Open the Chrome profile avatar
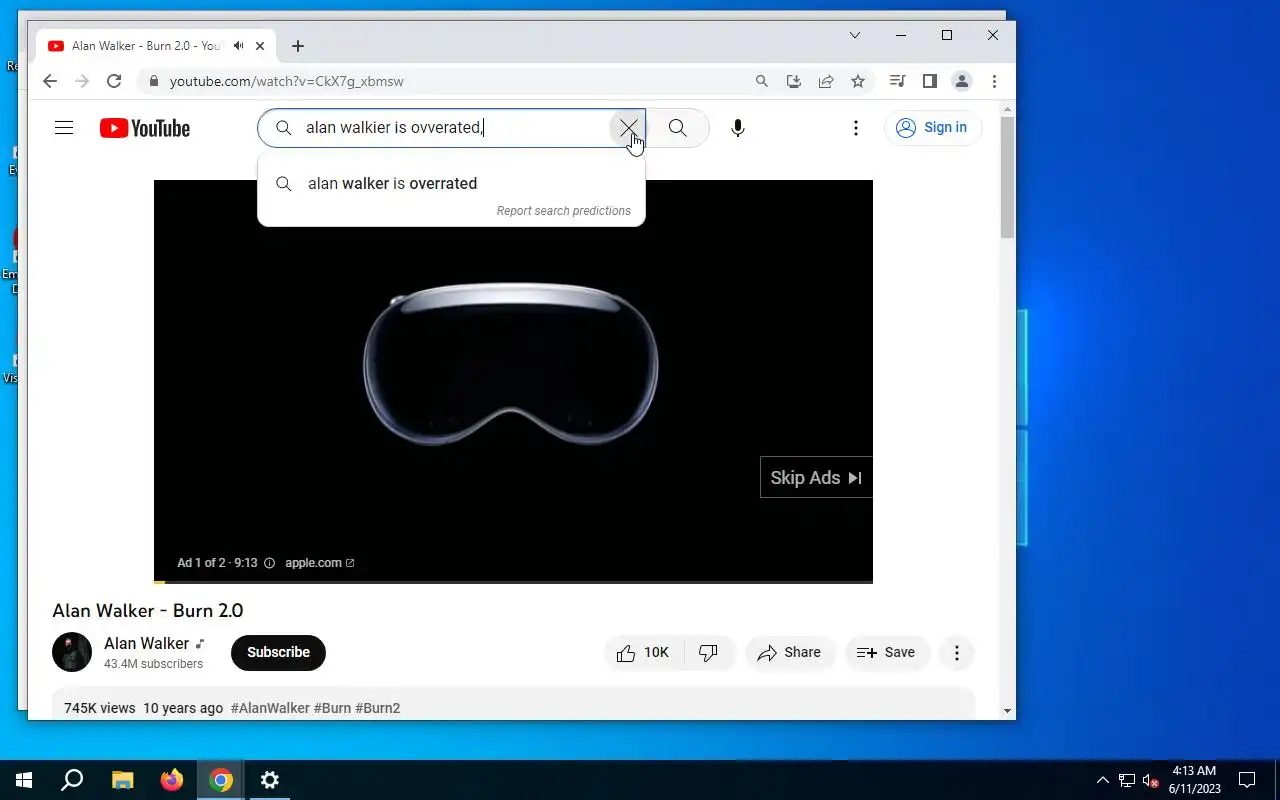The width and height of the screenshot is (1280, 800). click(962, 81)
